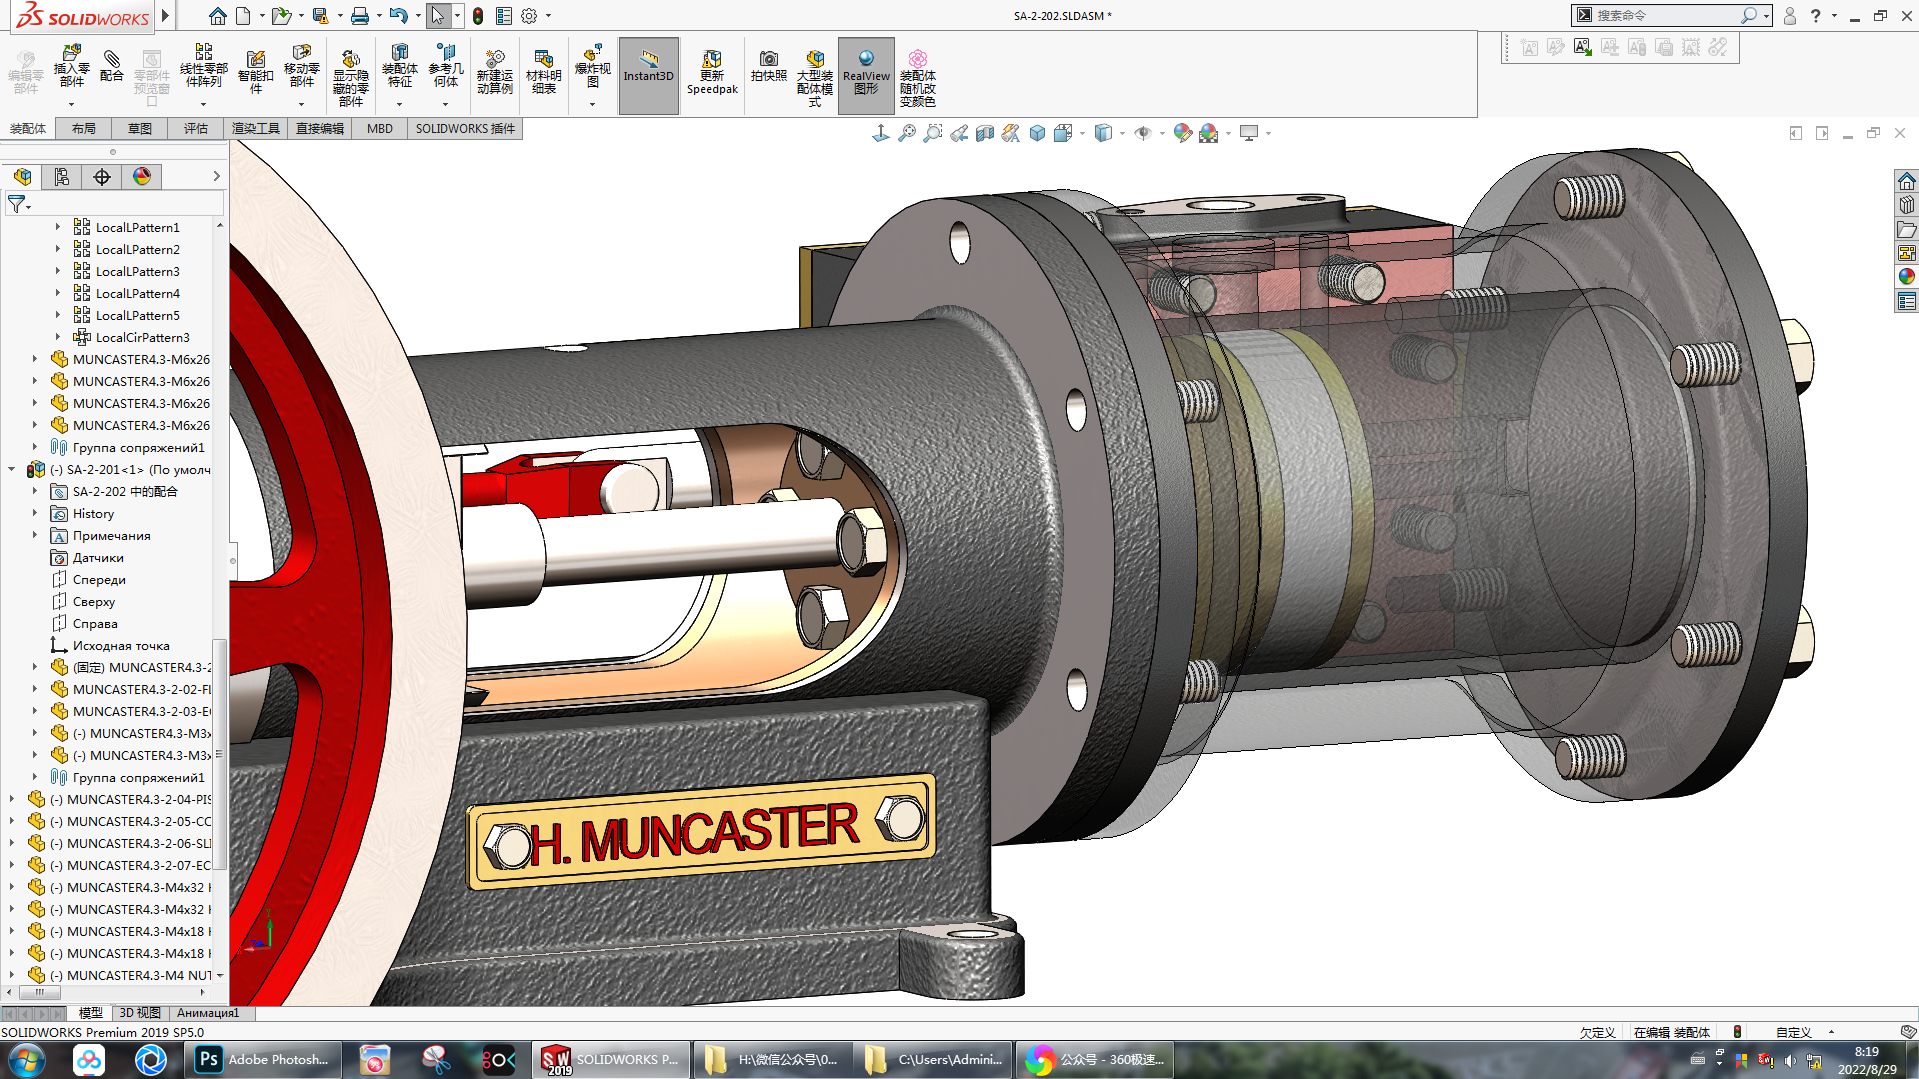Toggle RealView 图形 graphics
Screen dimensions: 1919x1079
click(x=866, y=75)
